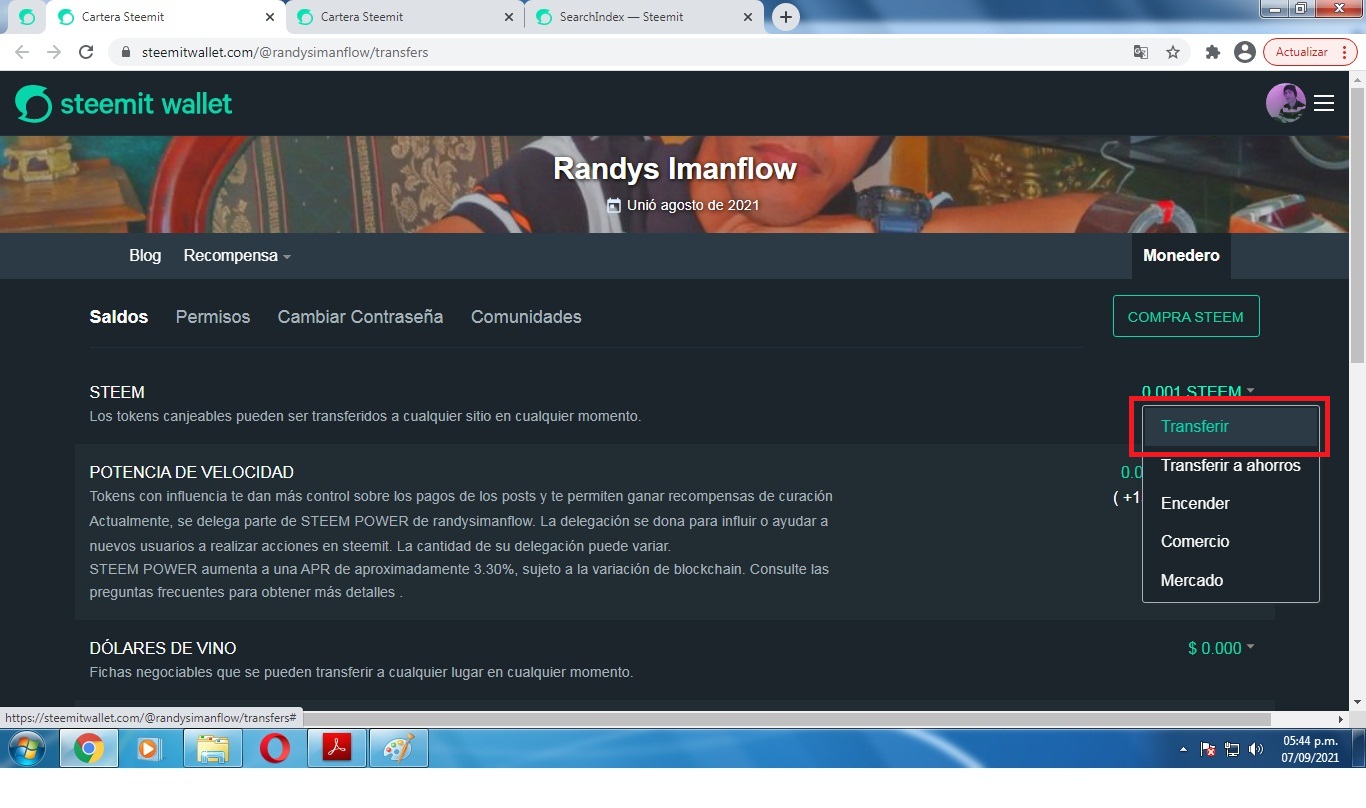The image size is (1366, 808).
Task: Click the Randys Imanflow profile name
Action: [x=675, y=168]
